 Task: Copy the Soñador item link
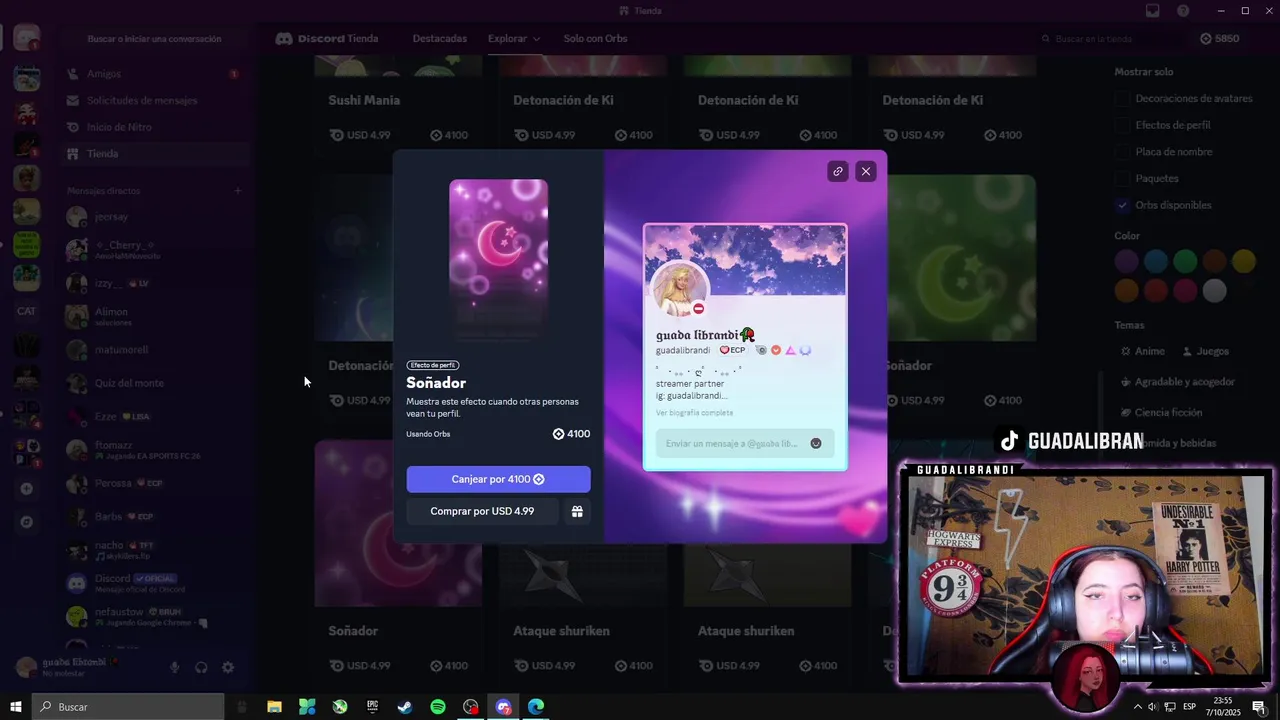click(838, 171)
